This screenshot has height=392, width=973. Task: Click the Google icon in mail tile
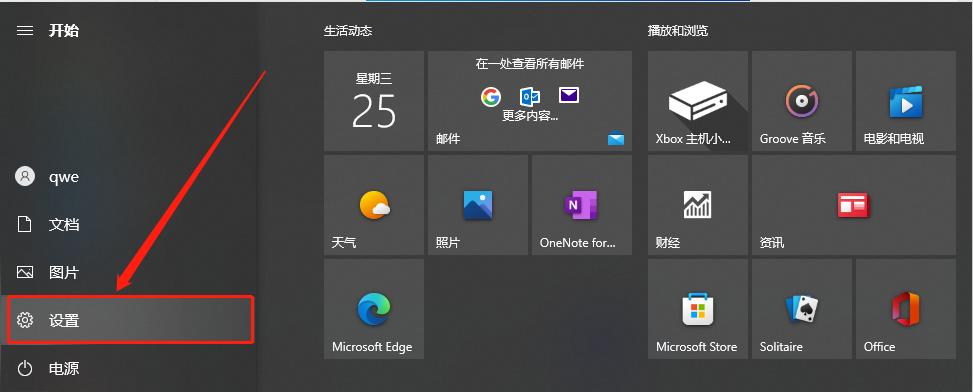[x=490, y=96]
